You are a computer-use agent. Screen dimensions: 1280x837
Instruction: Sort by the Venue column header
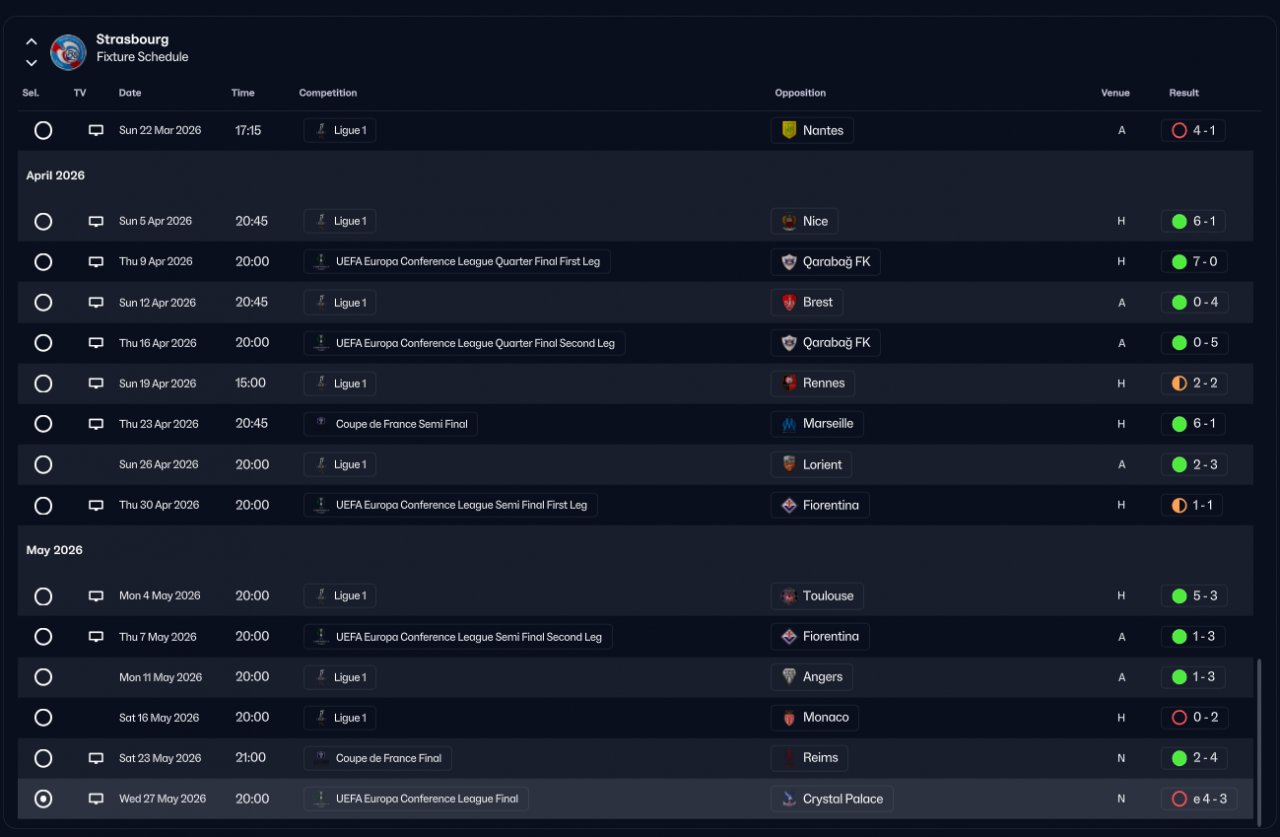pyautogui.click(x=1115, y=93)
